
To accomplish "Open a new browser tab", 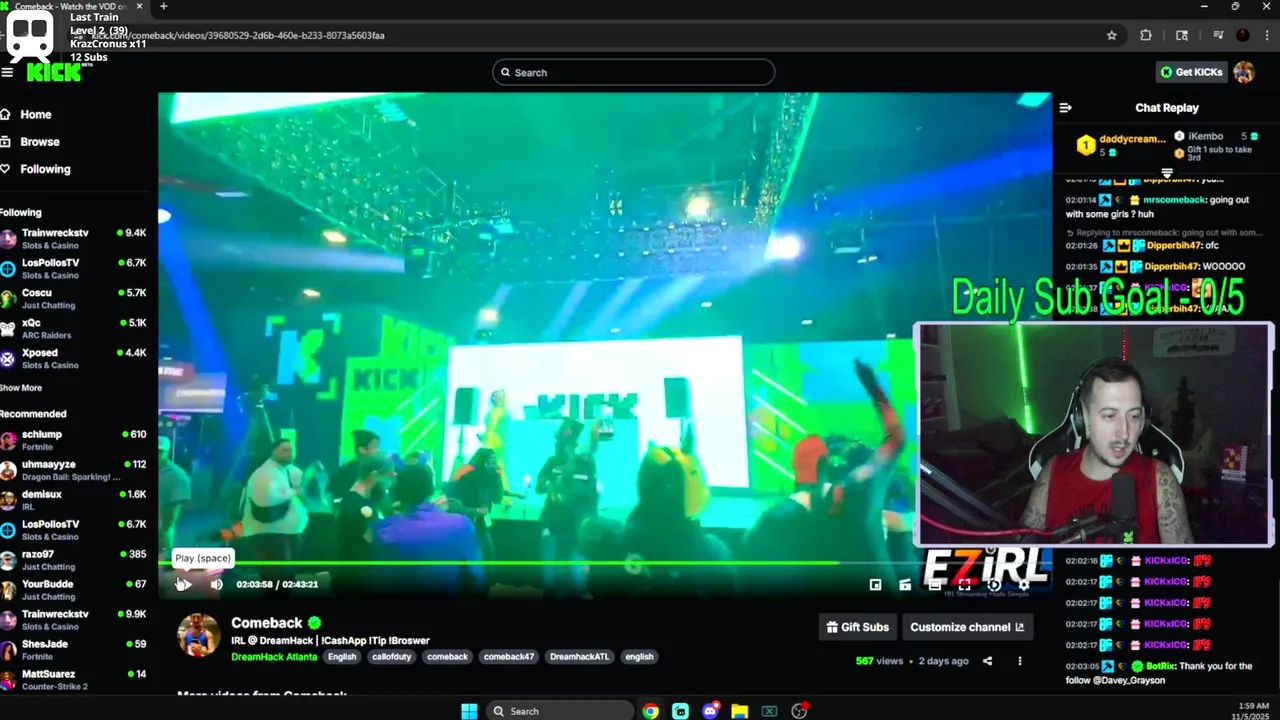I will click(163, 7).
